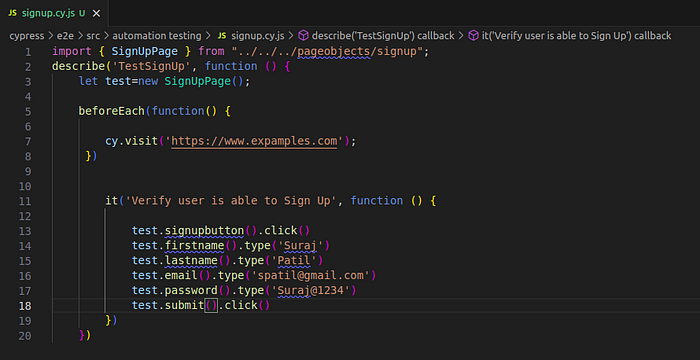The width and height of the screenshot is (700, 360).
Task: Click the from keyword on line 1
Action: [x=211, y=51]
